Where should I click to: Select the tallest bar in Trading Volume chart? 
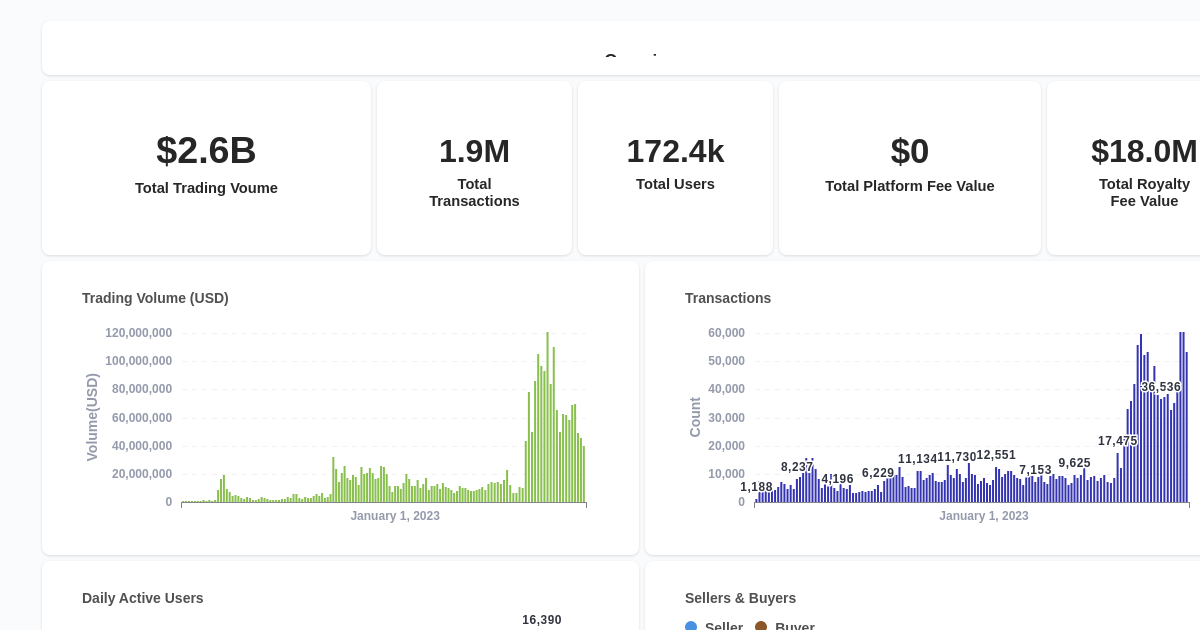tap(547, 415)
